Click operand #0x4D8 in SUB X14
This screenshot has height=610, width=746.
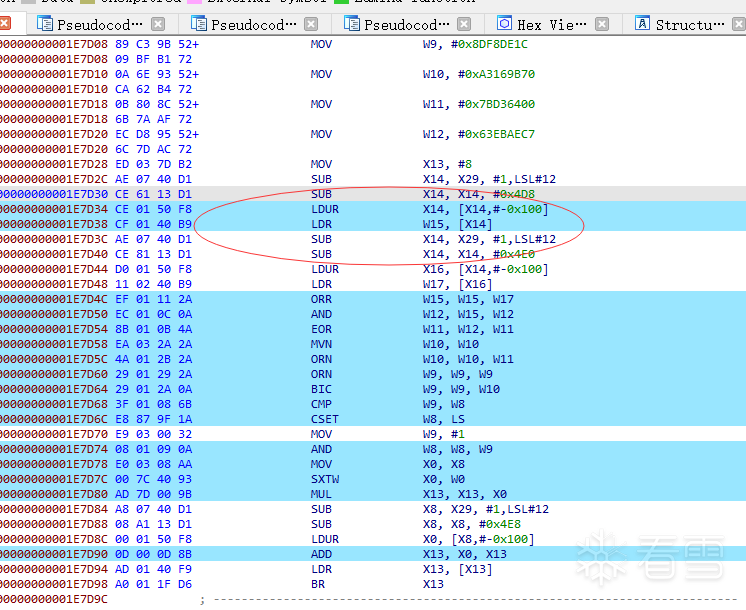[x=514, y=194]
